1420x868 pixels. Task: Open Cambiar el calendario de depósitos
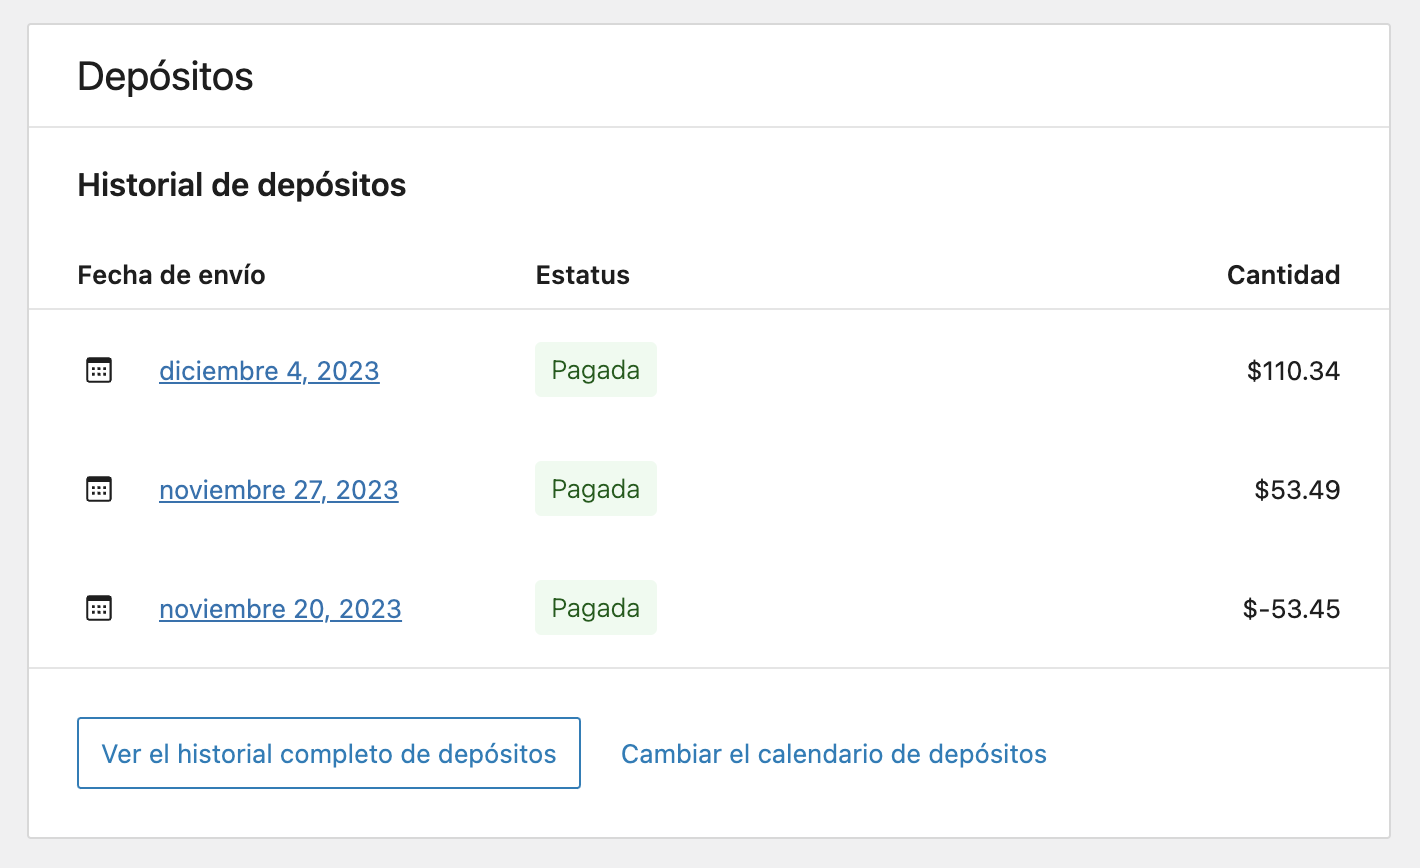833,754
